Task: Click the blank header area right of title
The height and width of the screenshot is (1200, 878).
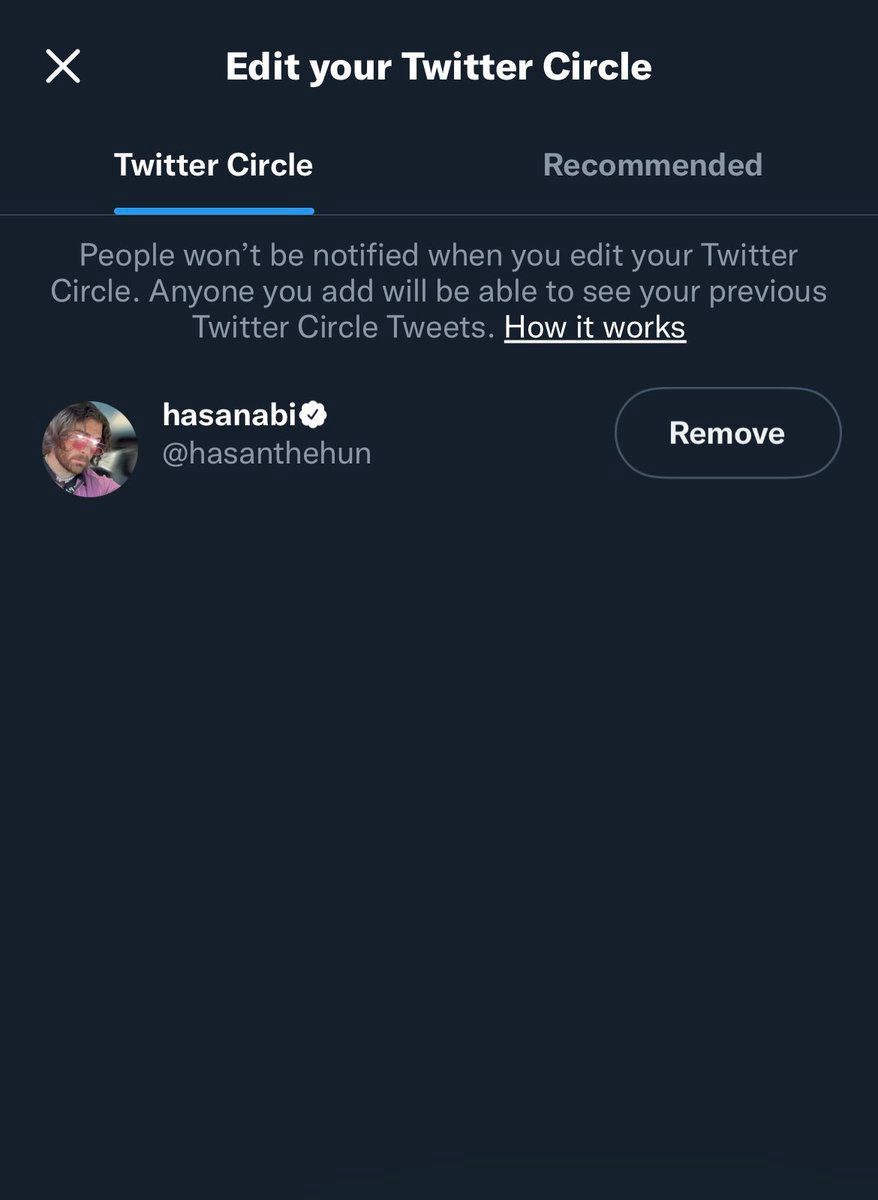Action: (760, 67)
